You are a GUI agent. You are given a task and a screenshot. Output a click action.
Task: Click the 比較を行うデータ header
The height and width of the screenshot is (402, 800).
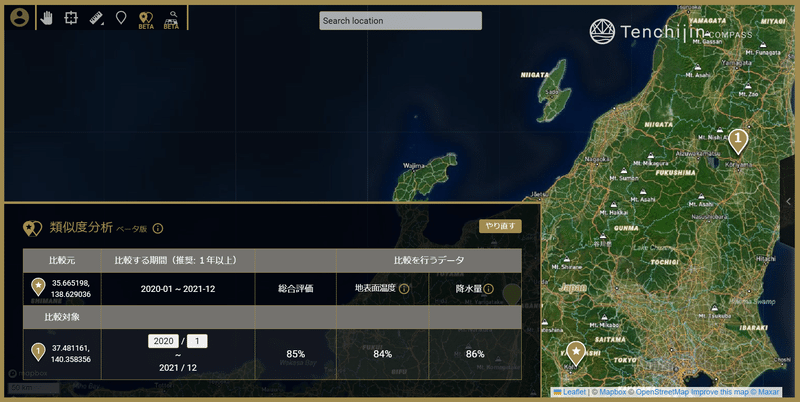pos(429,260)
